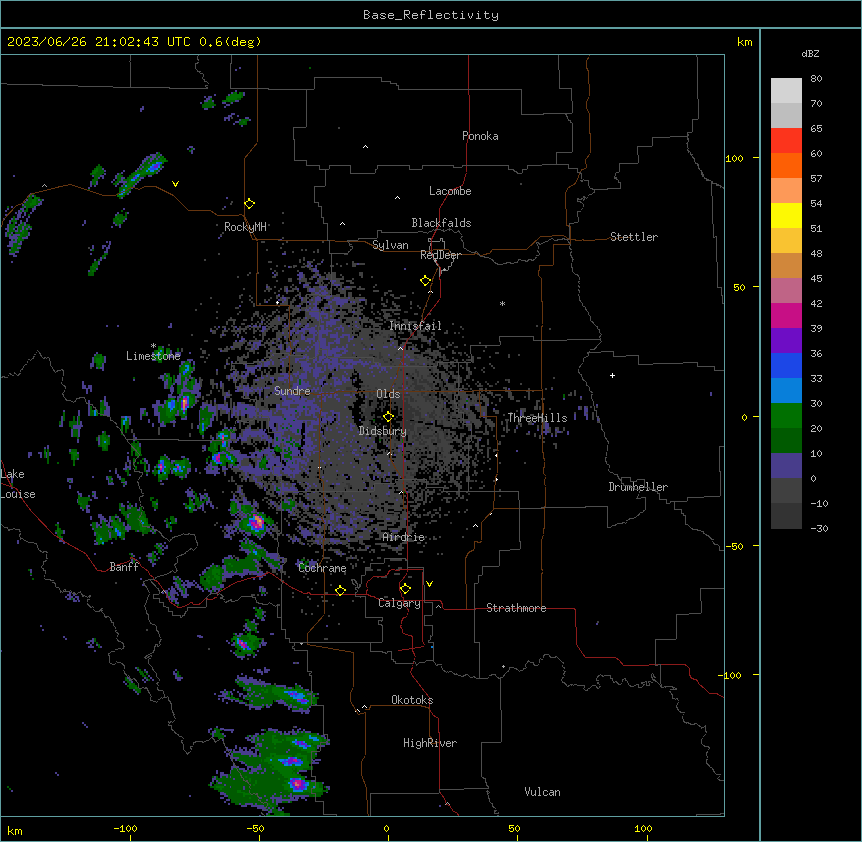Select the Sundre label
Viewport: 862px width, 842px height.
click(292, 391)
